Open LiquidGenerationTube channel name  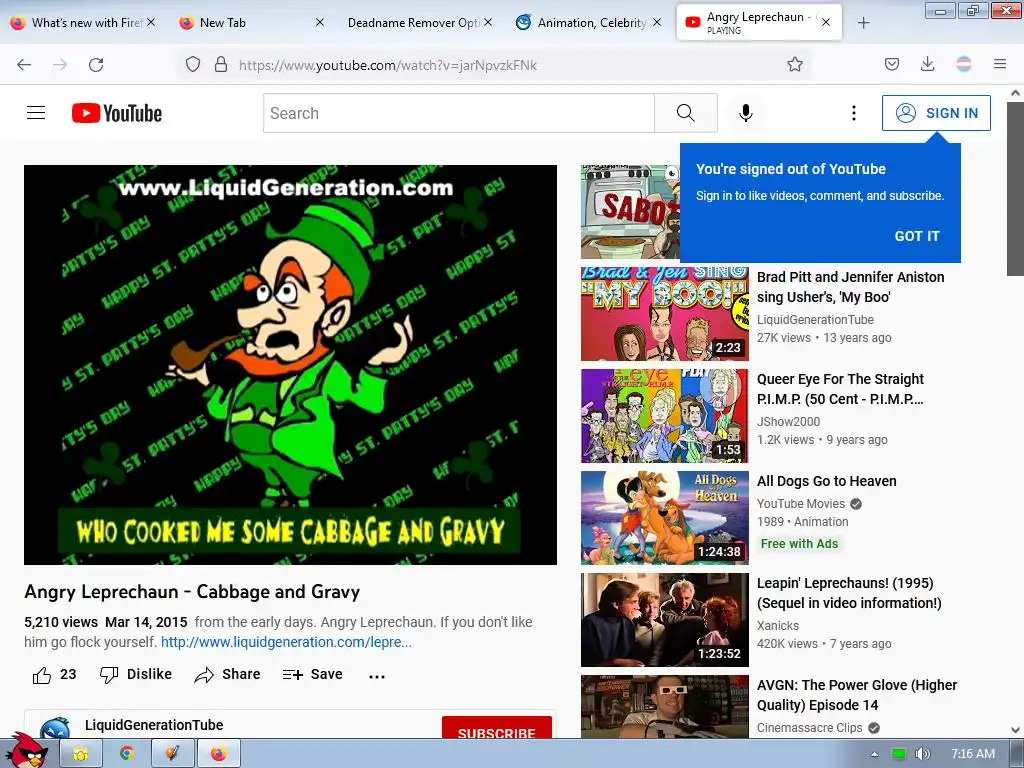pyautogui.click(x=154, y=725)
